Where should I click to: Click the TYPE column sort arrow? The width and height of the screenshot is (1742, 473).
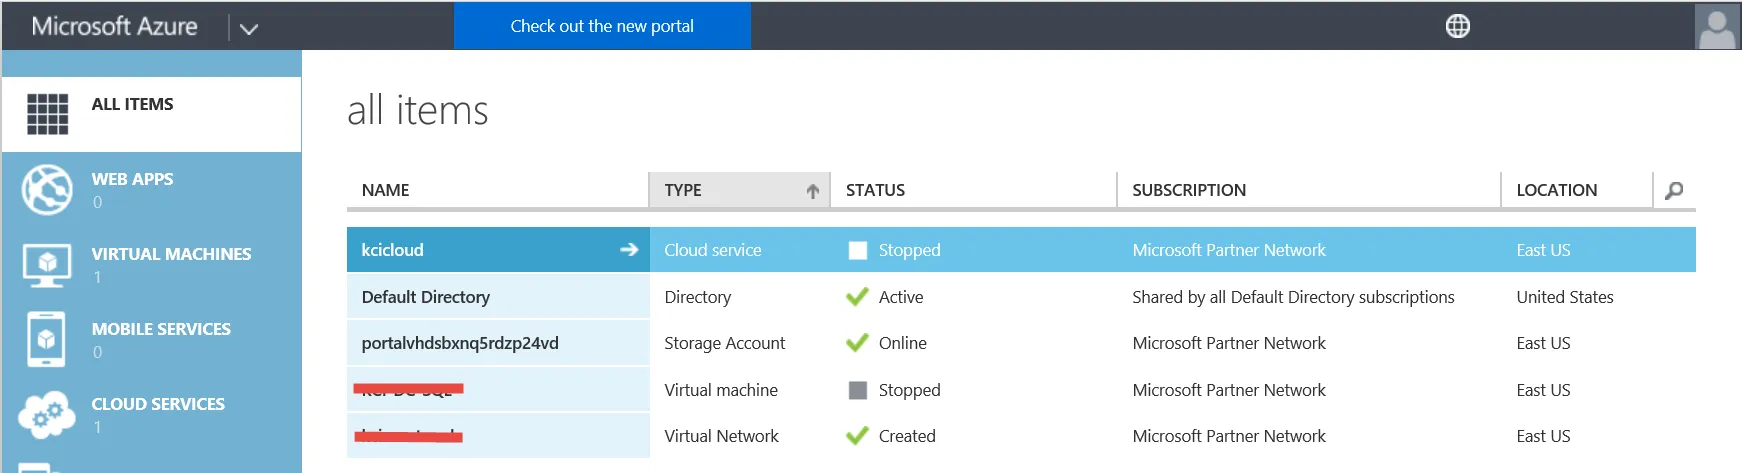click(813, 191)
